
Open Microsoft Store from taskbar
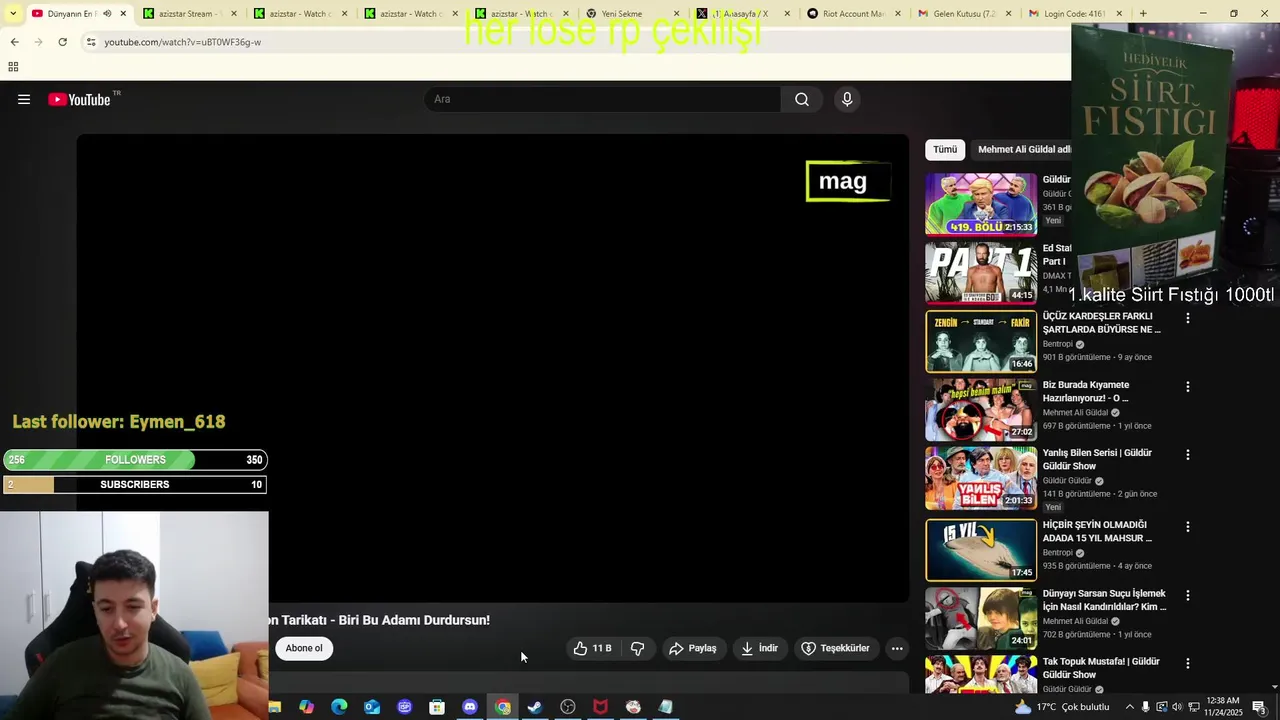coord(437,707)
